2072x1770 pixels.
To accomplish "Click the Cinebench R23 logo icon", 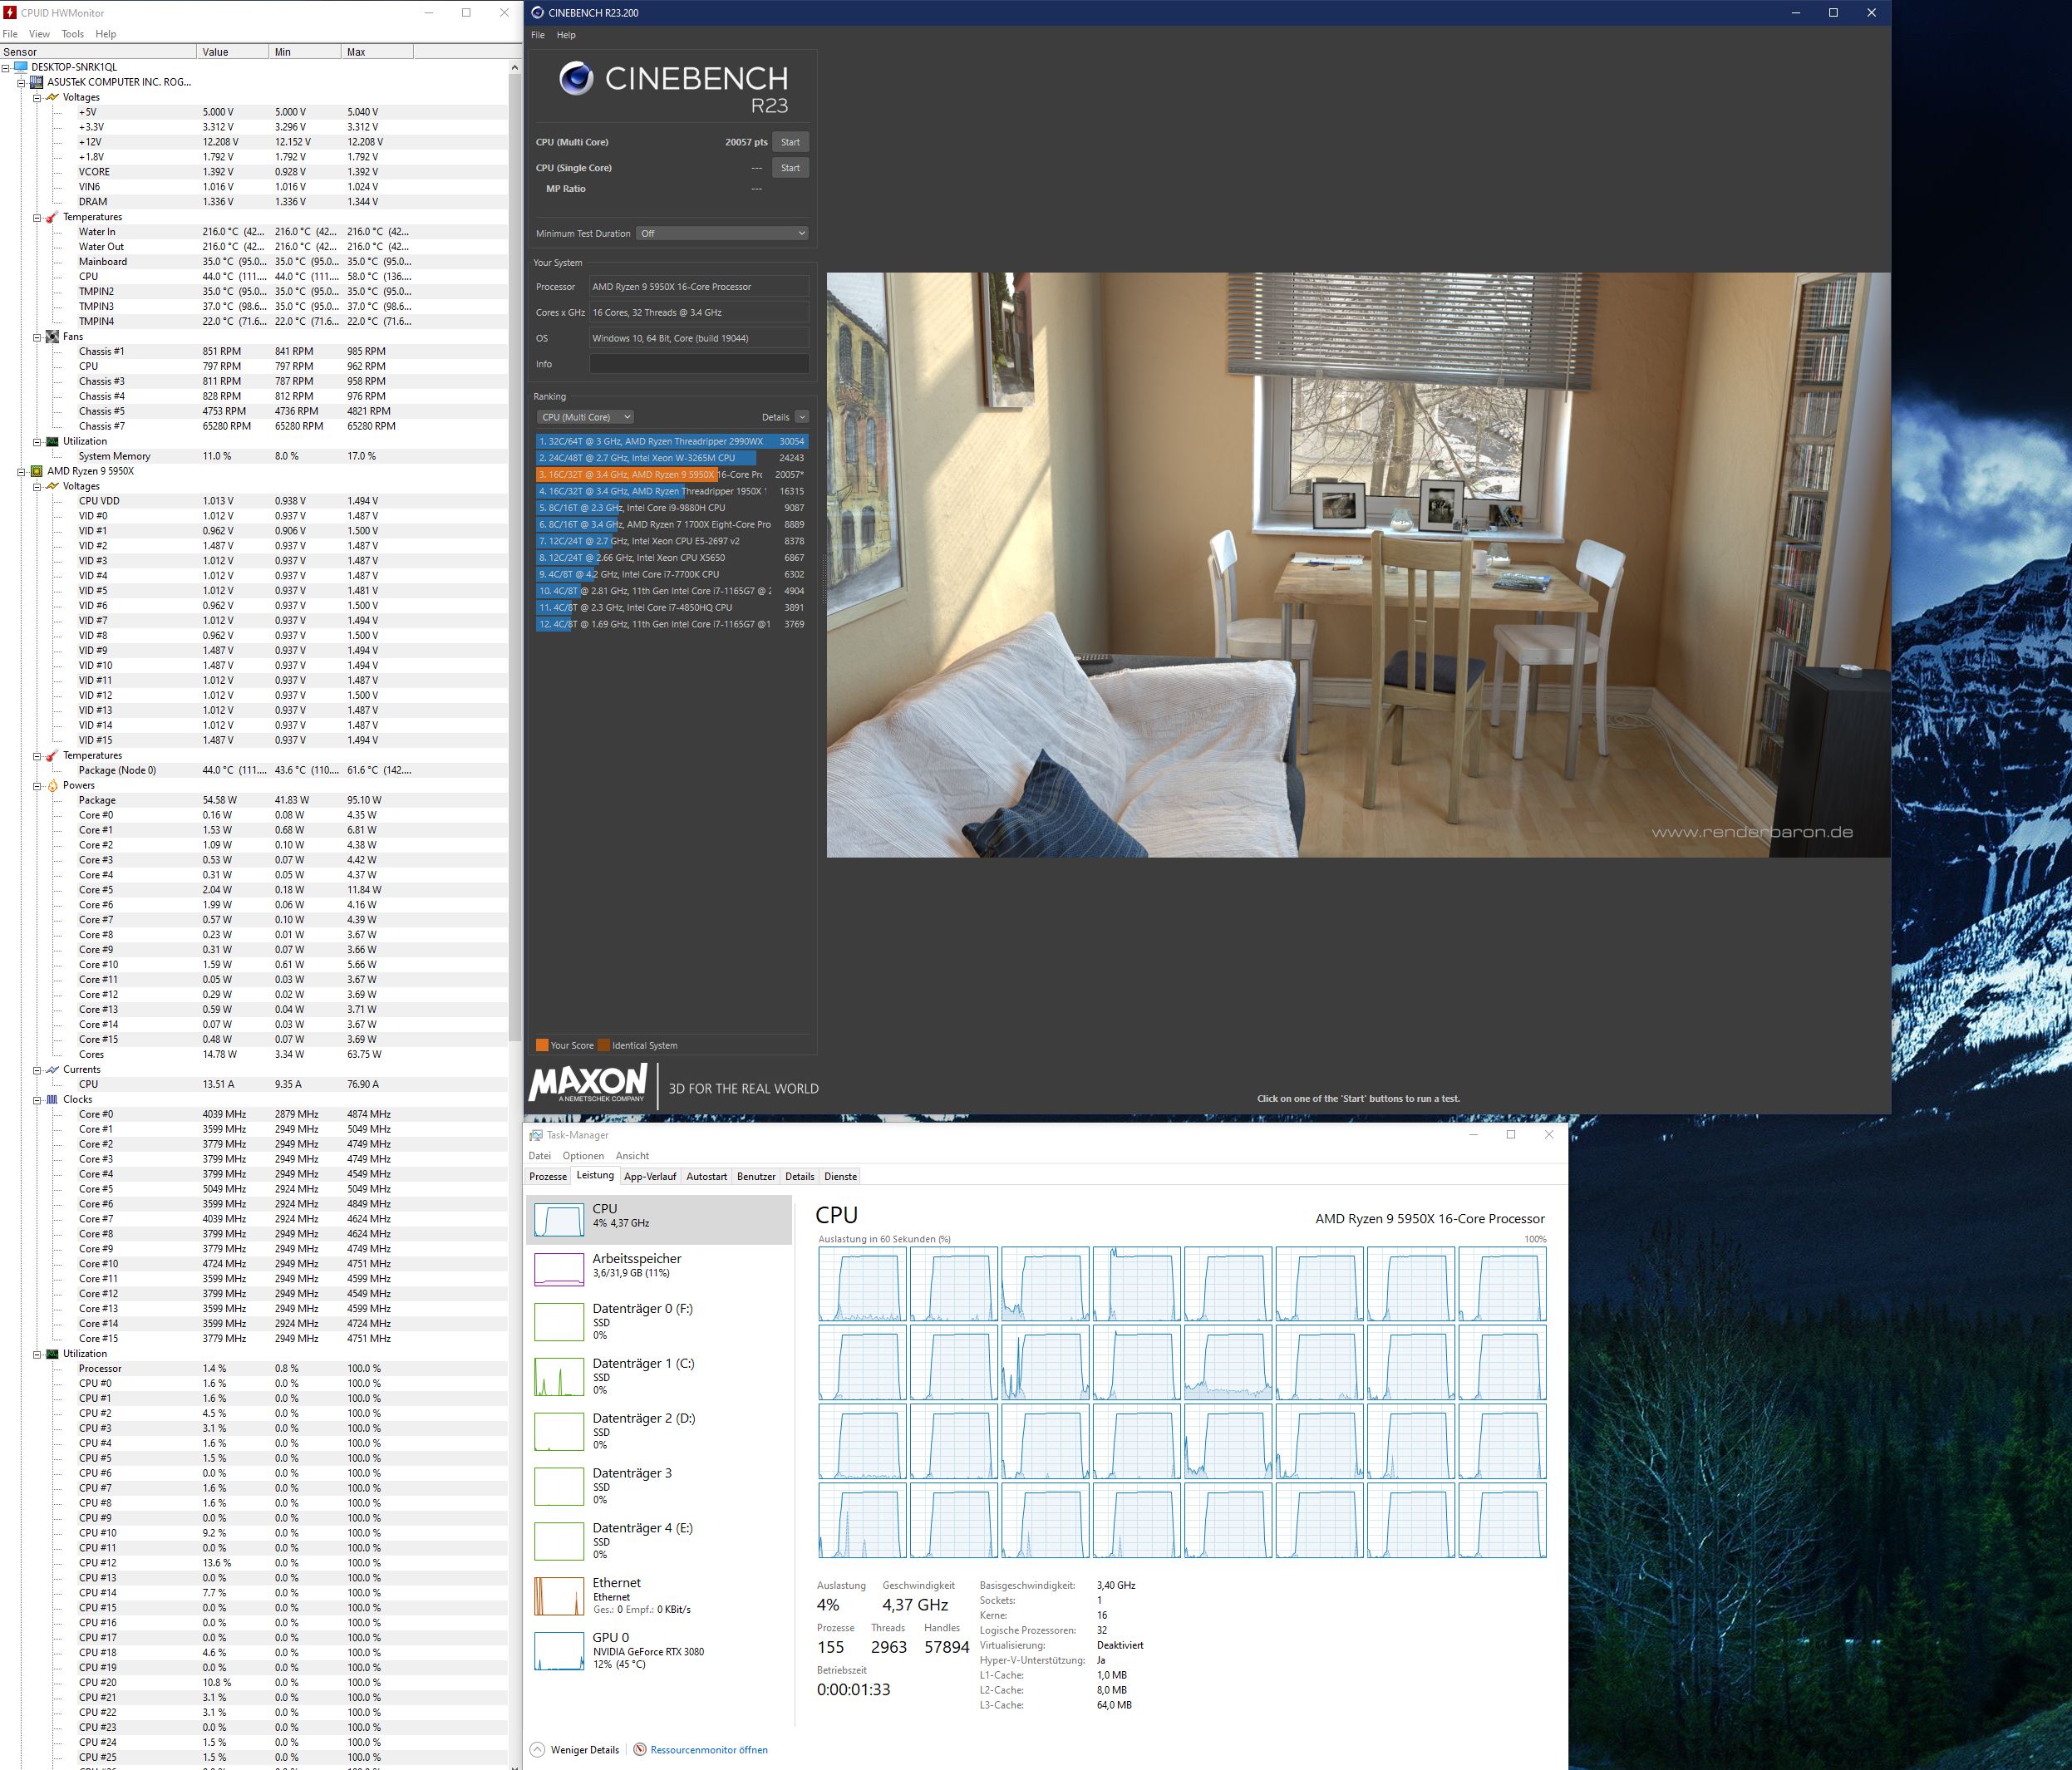I will click(x=576, y=78).
